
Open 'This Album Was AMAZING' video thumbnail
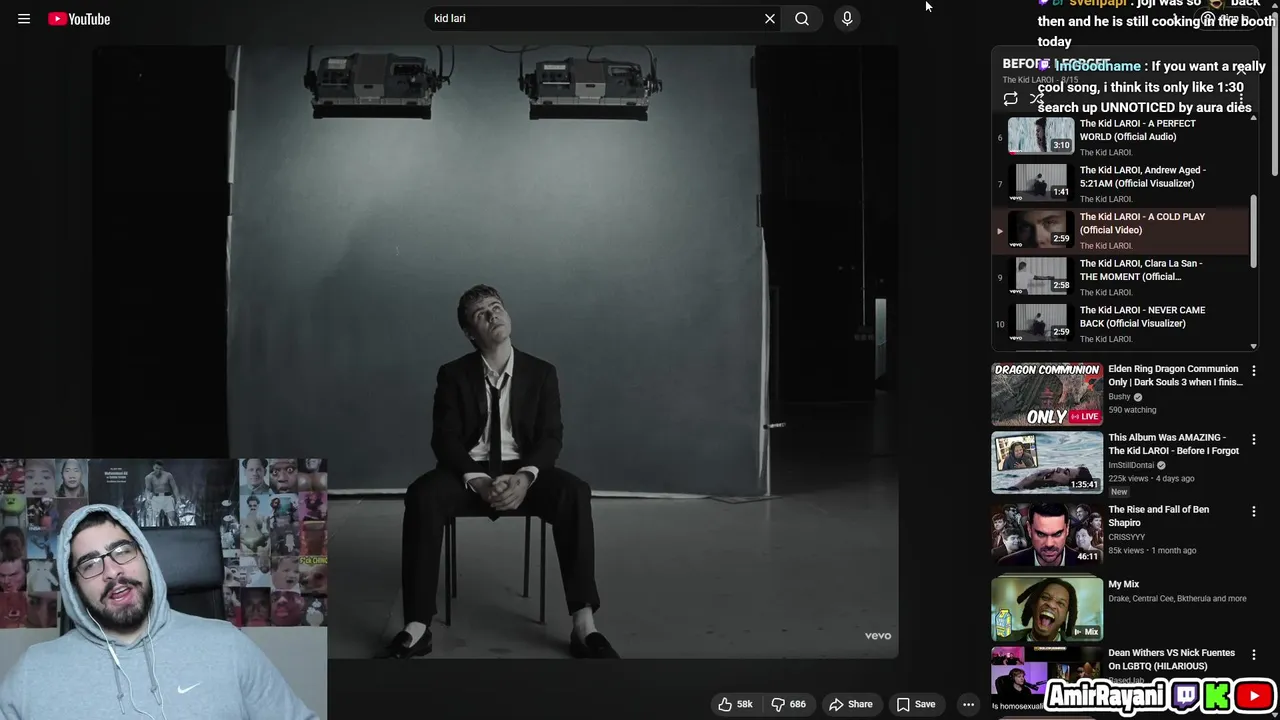1047,463
